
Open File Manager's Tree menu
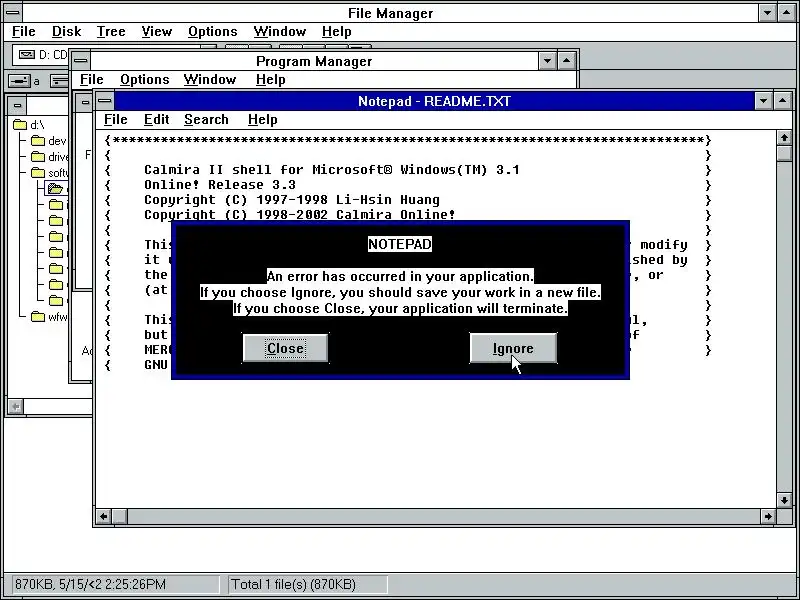(x=111, y=32)
